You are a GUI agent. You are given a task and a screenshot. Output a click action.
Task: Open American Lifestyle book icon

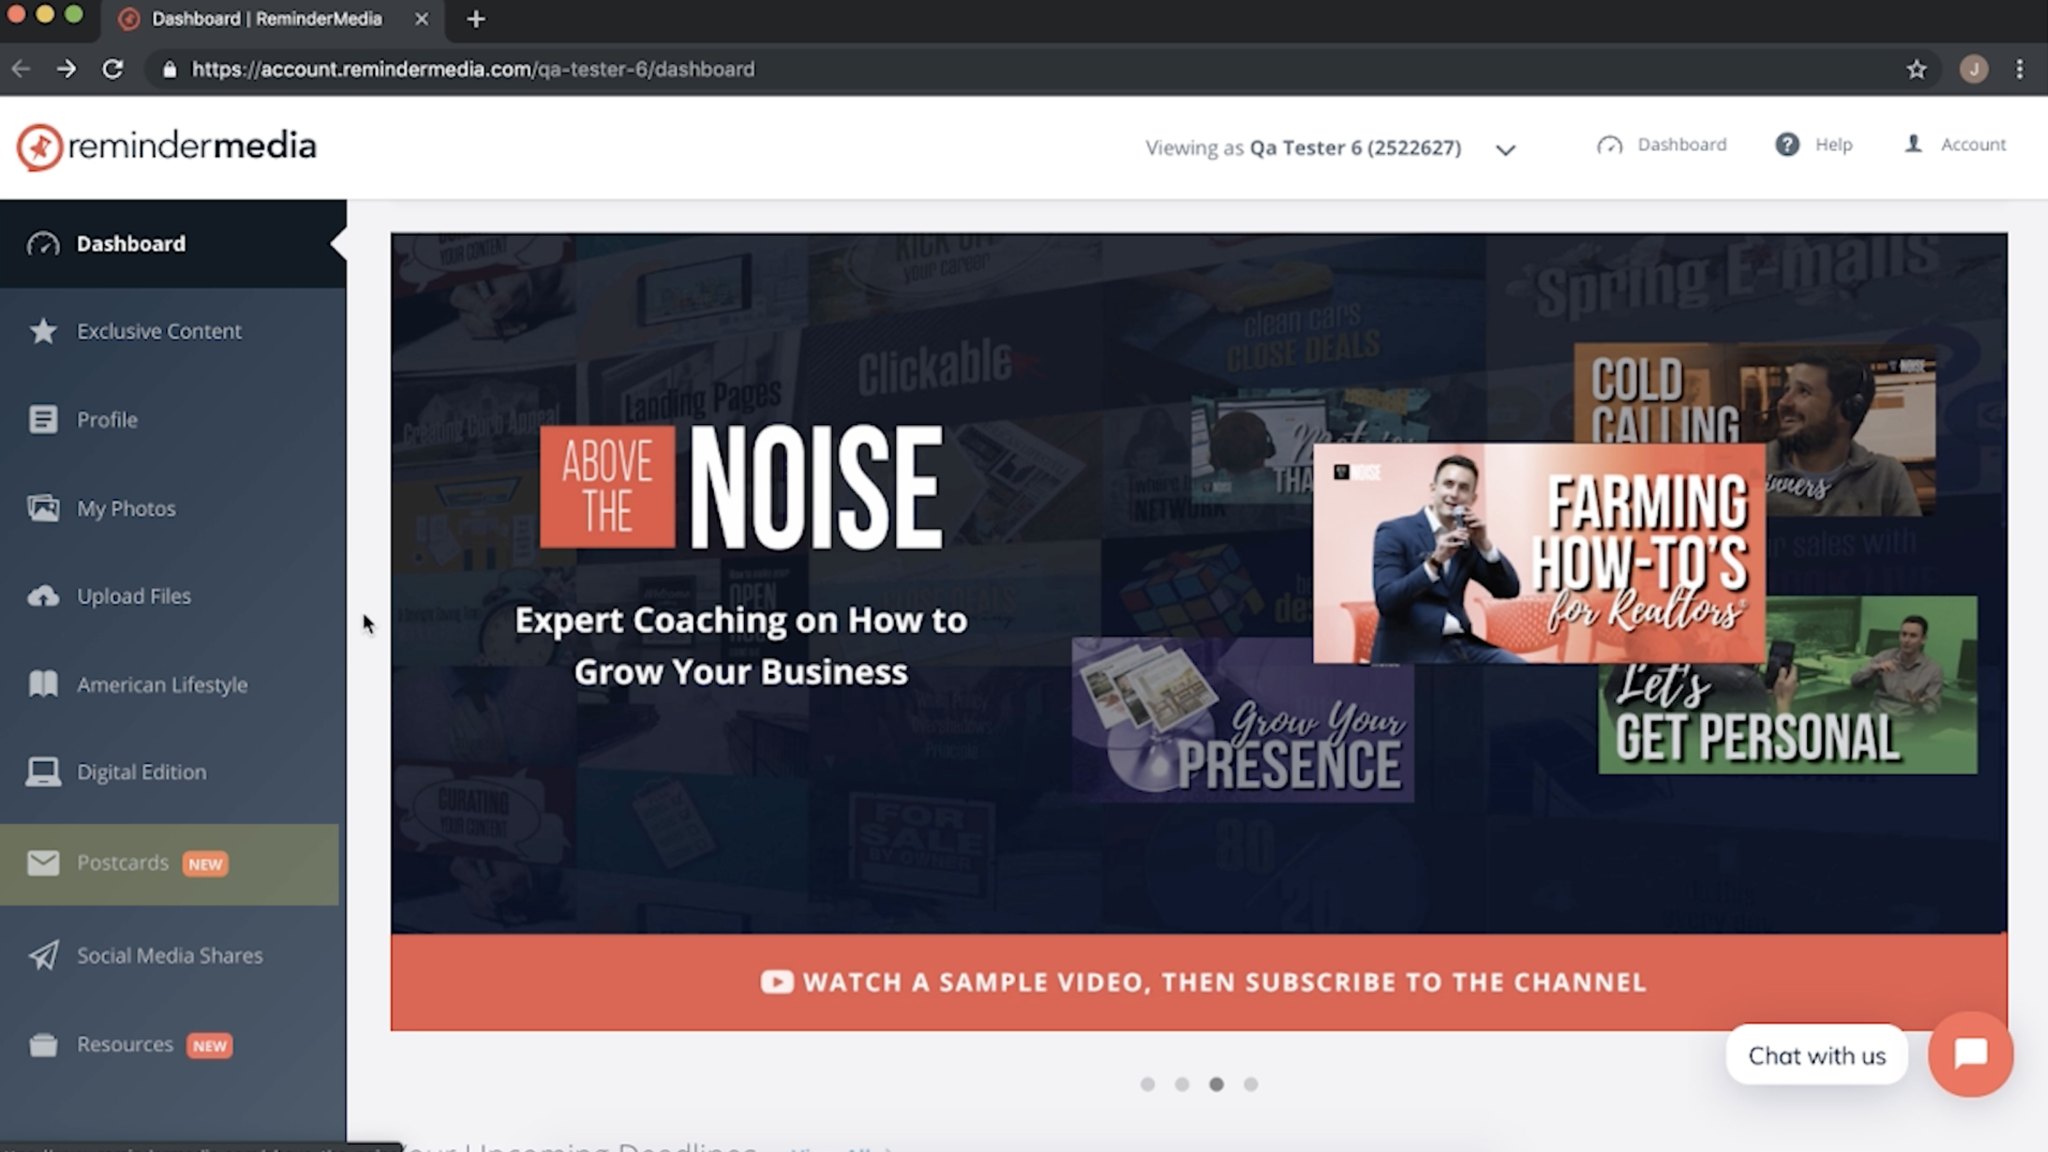pyautogui.click(x=43, y=684)
